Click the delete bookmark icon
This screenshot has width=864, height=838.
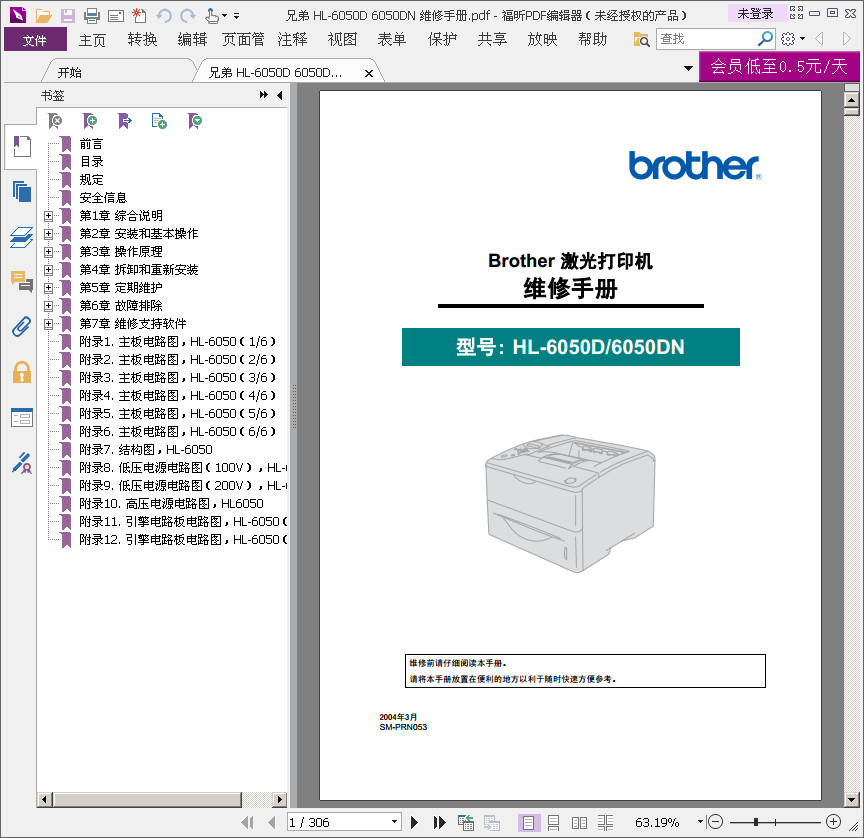[55, 121]
